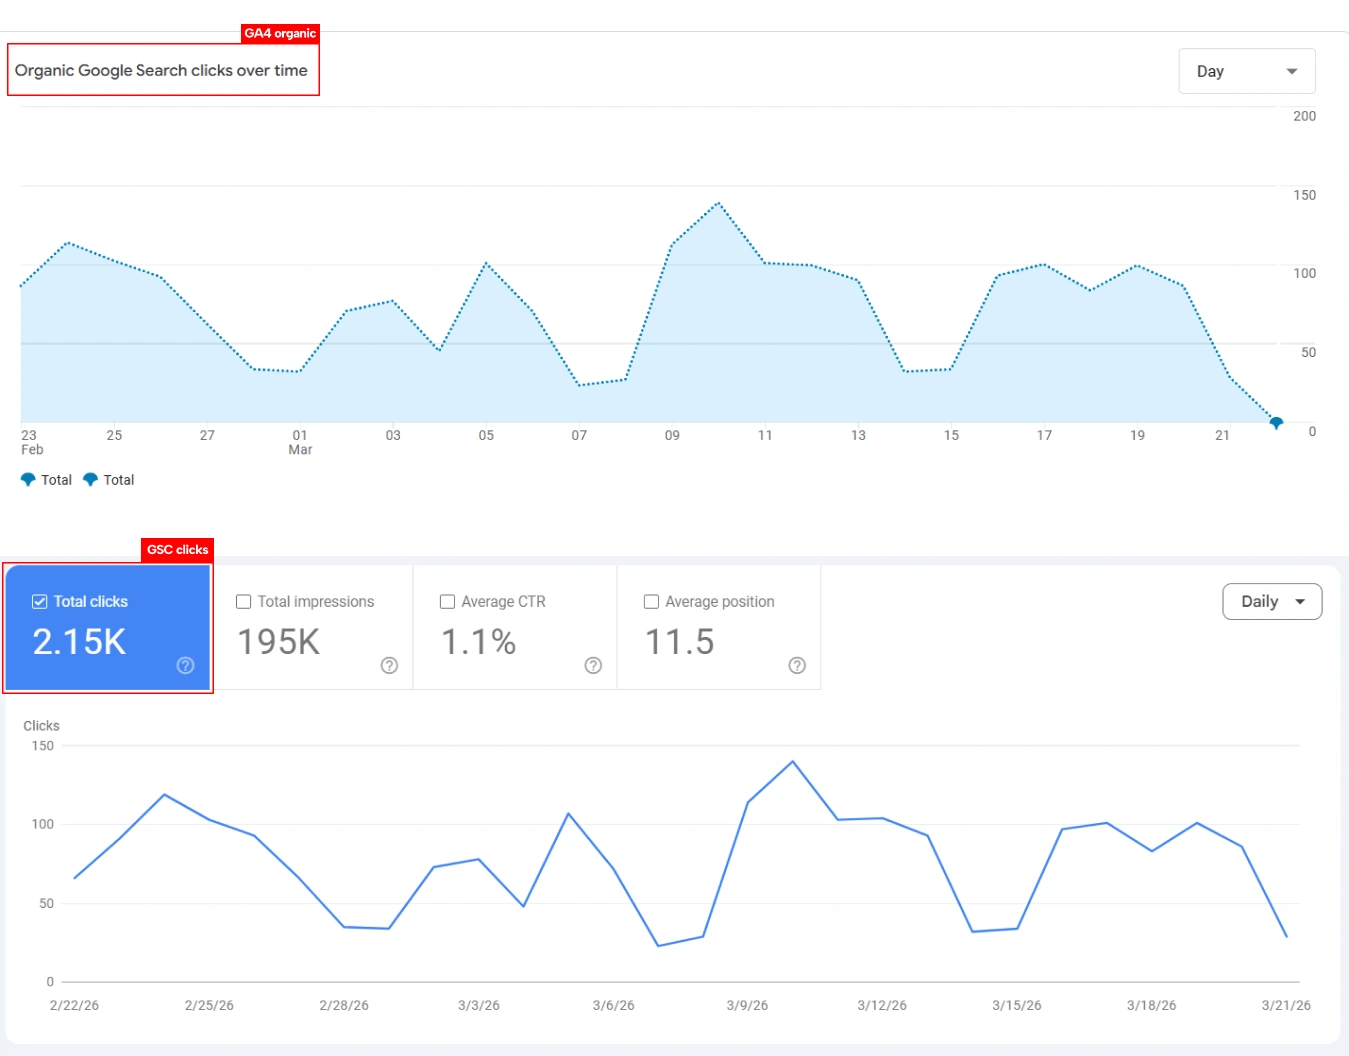The height and width of the screenshot is (1056, 1349).
Task: Check the Average CTR metric box
Action: tap(447, 601)
